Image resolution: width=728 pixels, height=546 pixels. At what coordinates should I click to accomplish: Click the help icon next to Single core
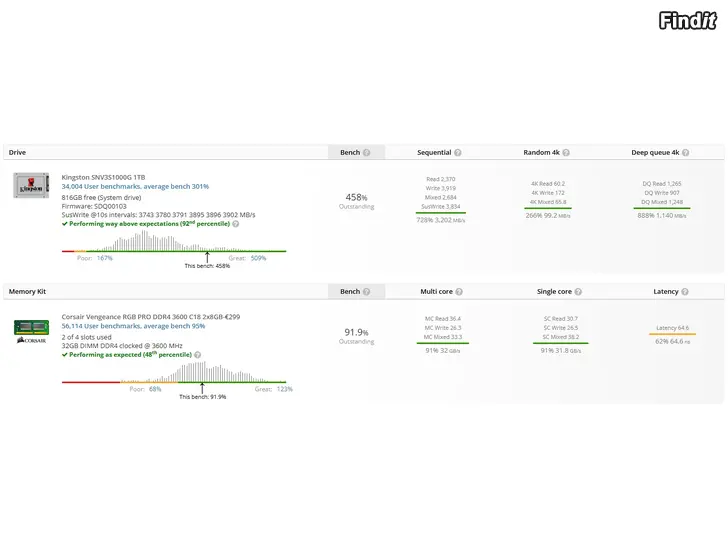coord(578,292)
